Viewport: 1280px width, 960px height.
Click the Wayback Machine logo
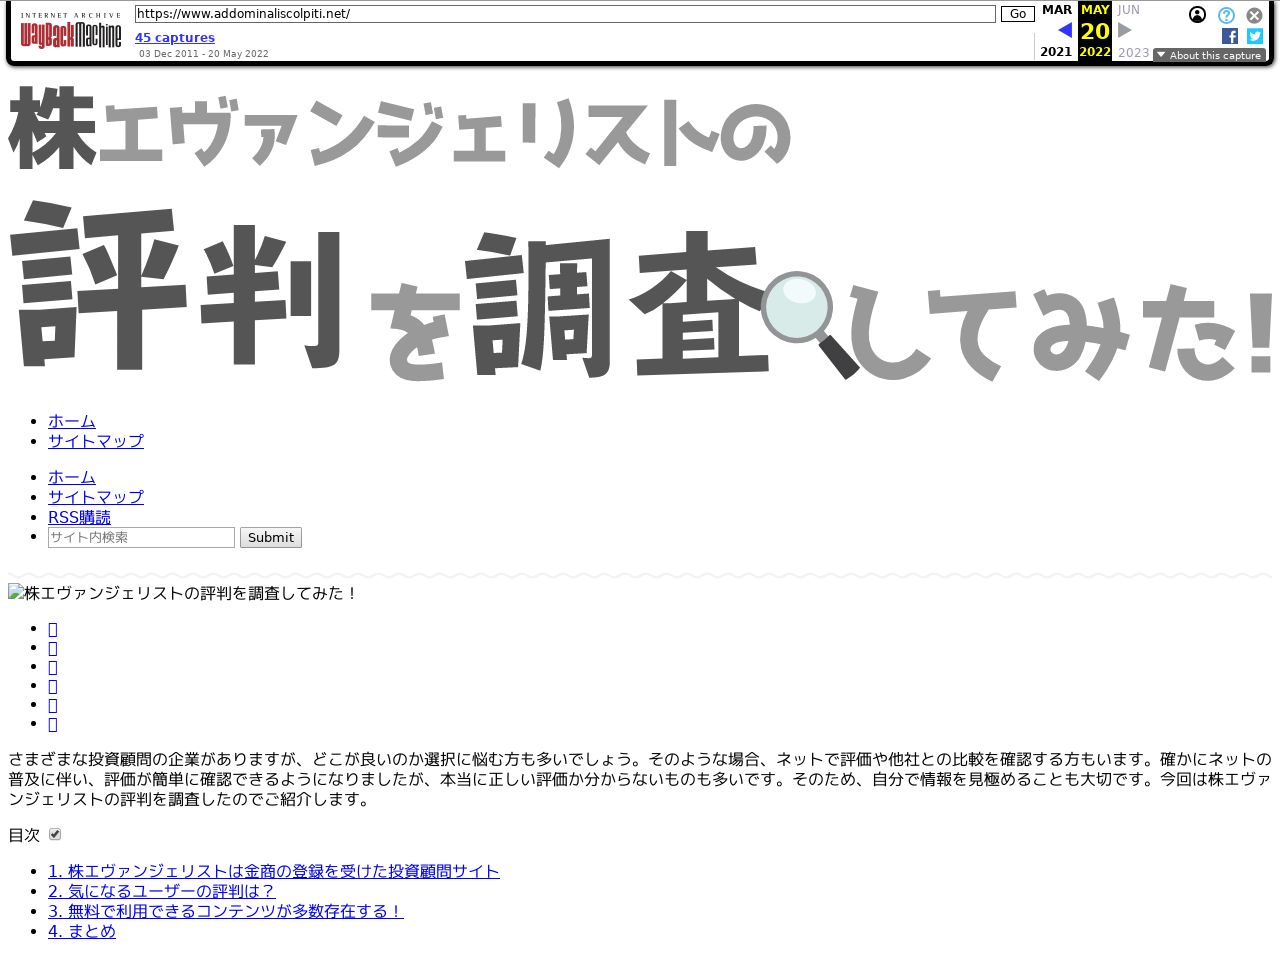point(70,32)
